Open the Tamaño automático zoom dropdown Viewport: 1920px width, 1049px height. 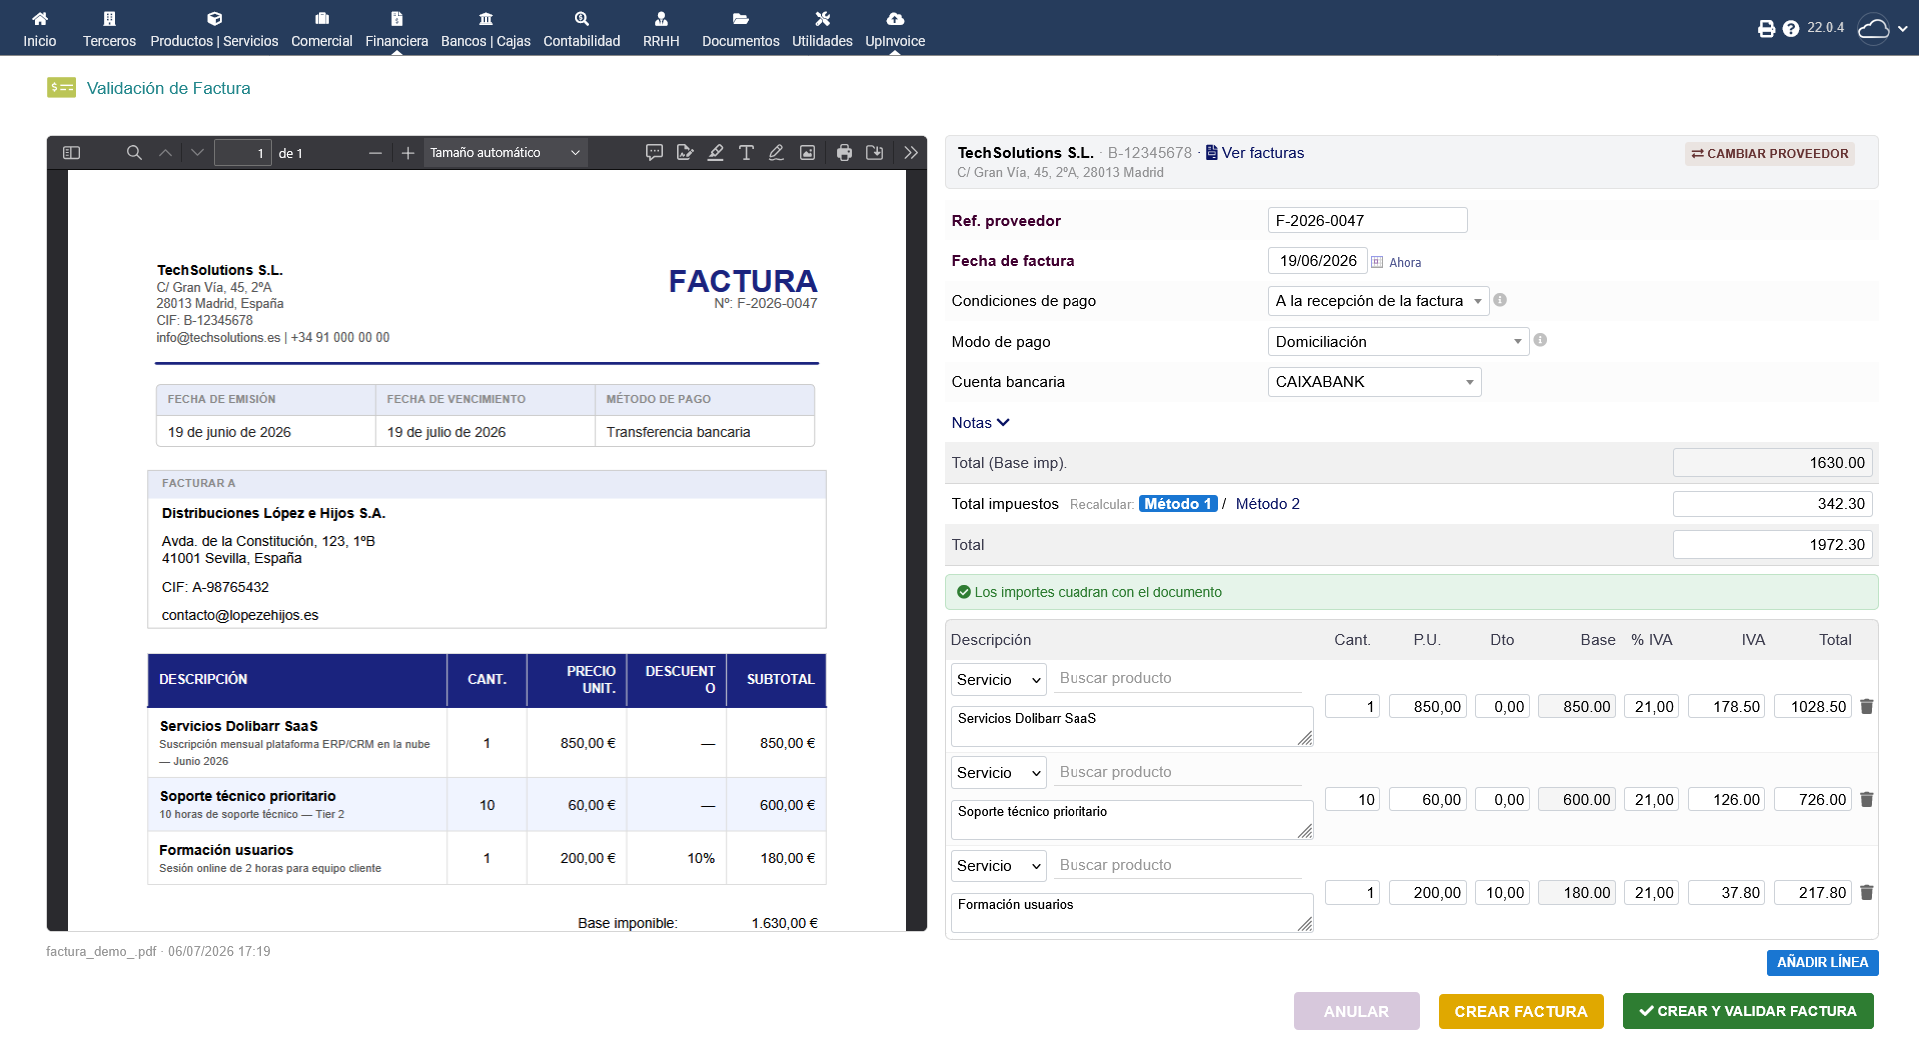click(x=505, y=153)
